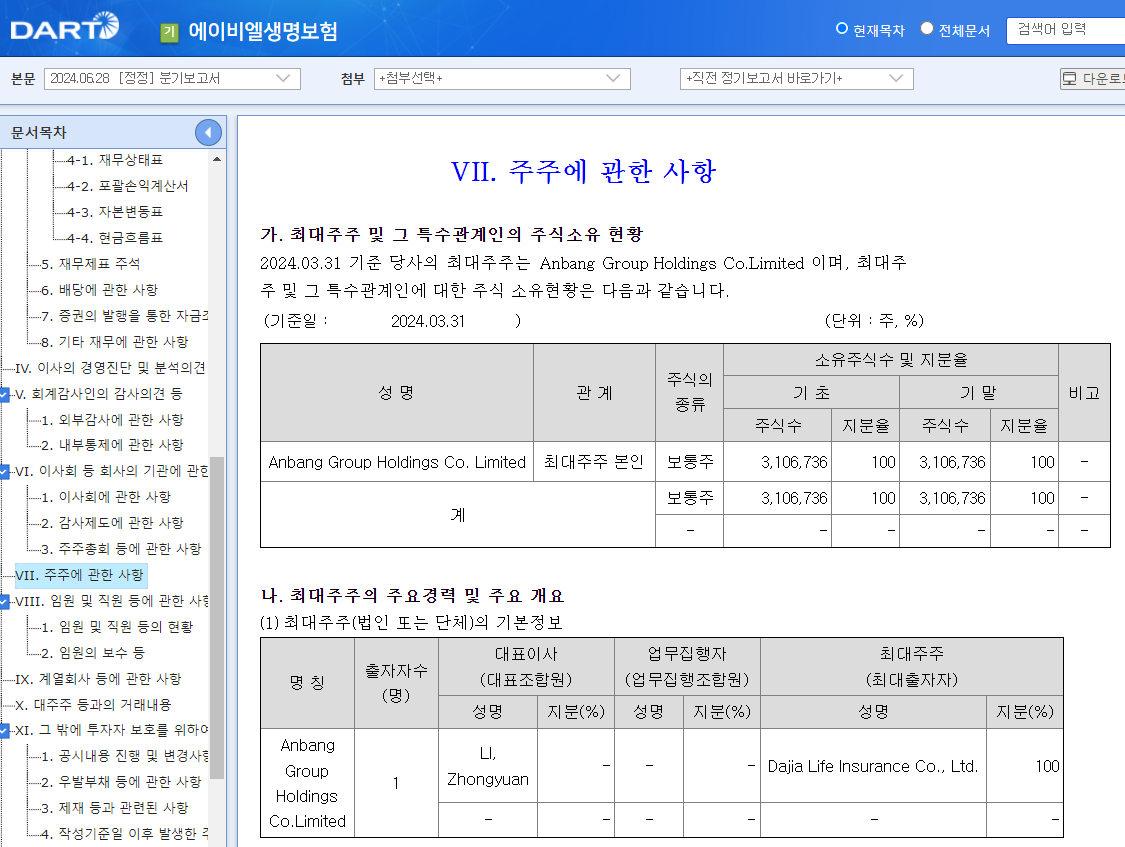The height and width of the screenshot is (847, 1125).
Task: Collapse the XI. 그 밖에 투자자 보호 node
Action: point(4,730)
